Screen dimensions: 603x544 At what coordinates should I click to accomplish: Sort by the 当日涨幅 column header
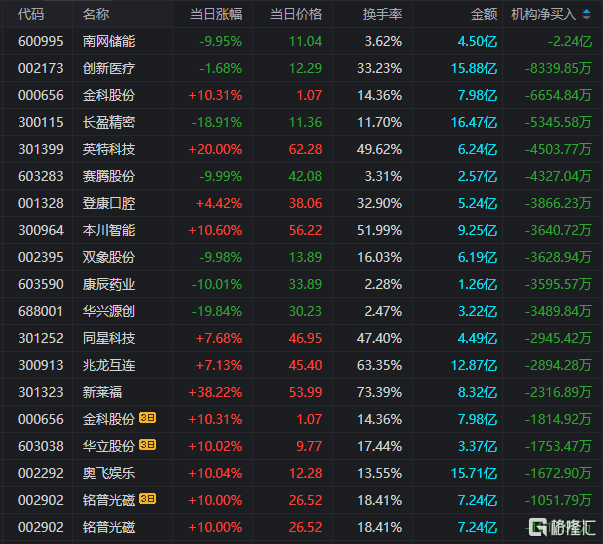pos(216,14)
